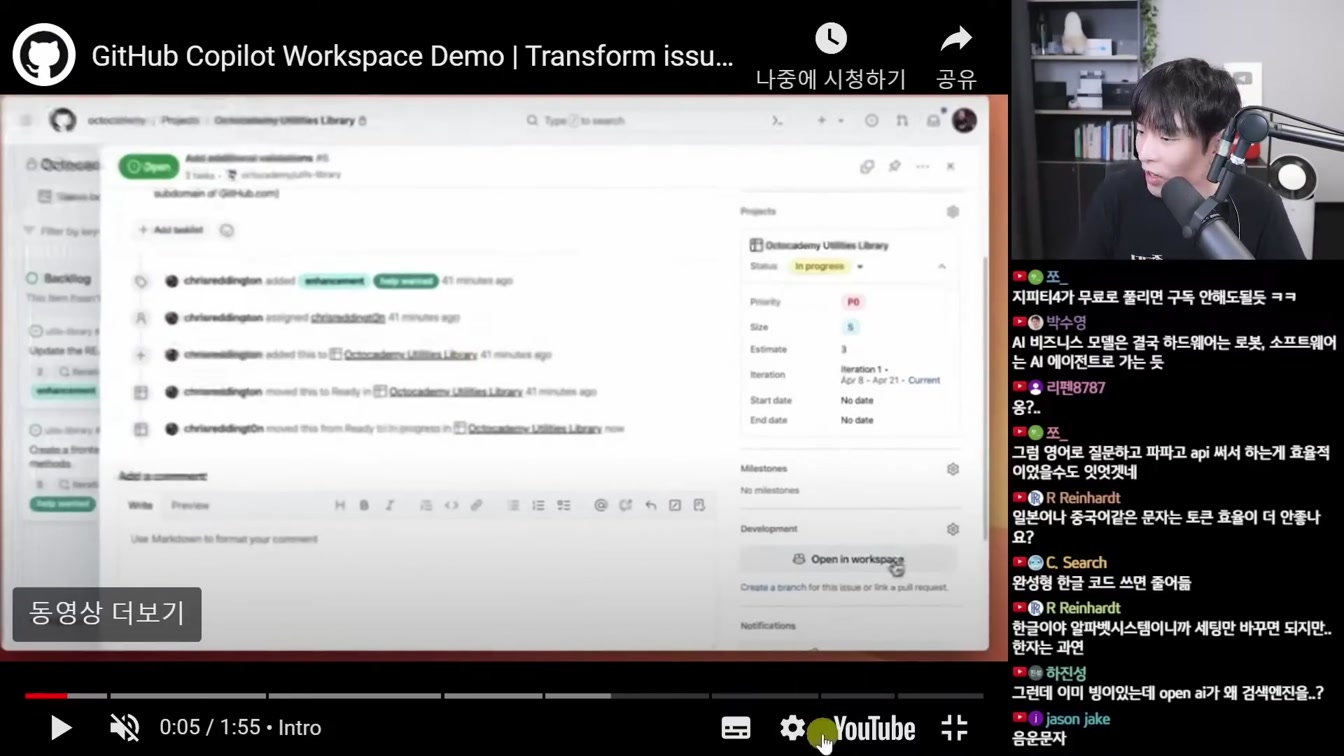Toggle Bold formatting in the comment toolbar
This screenshot has height=756, width=1344.
[x=364, y=505]
